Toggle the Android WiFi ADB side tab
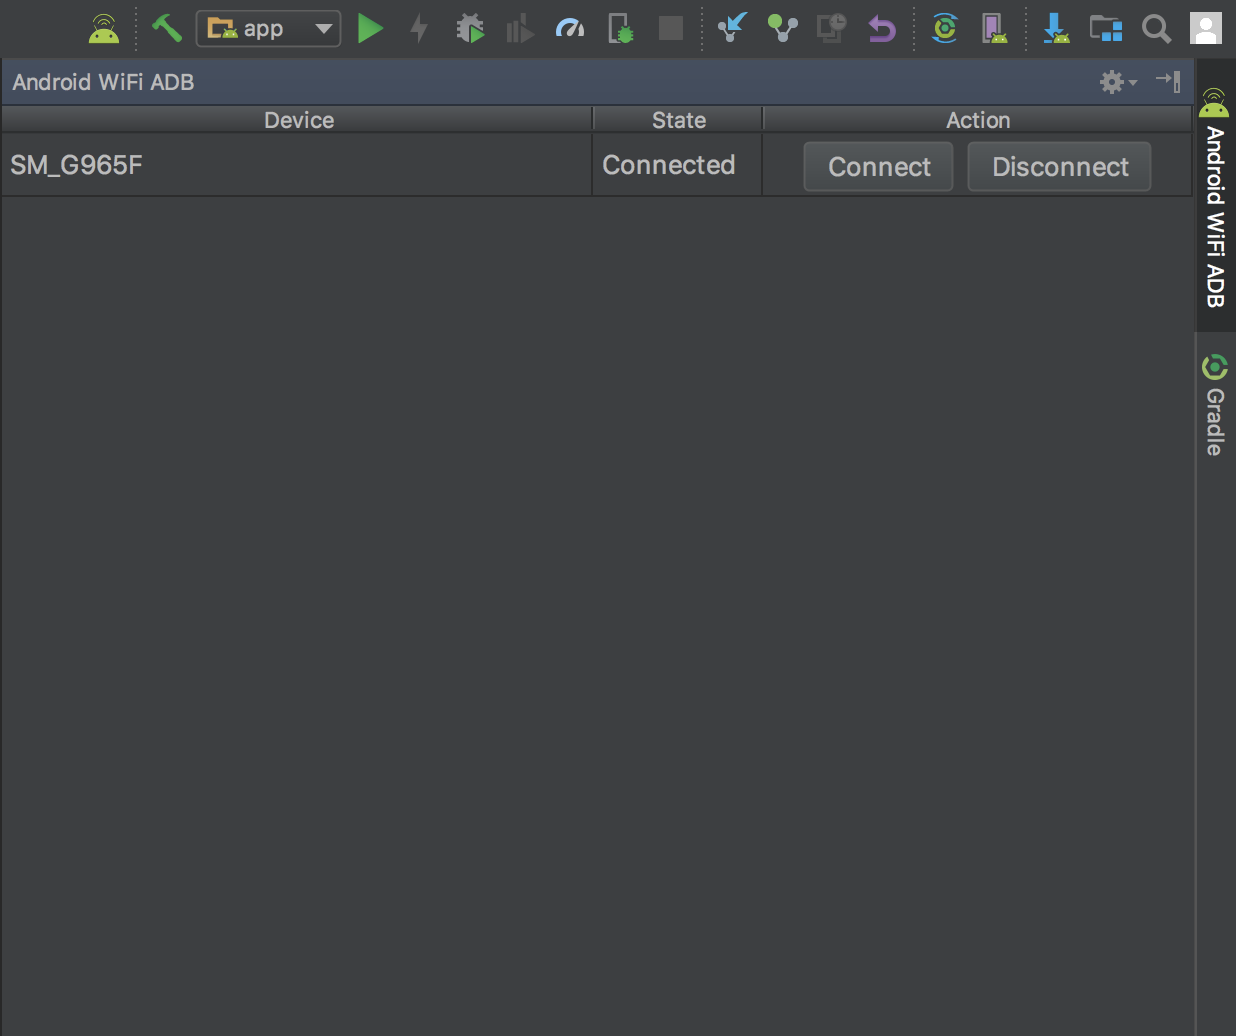This screenshot has width=1236, height=1036. click(1215, 196)
